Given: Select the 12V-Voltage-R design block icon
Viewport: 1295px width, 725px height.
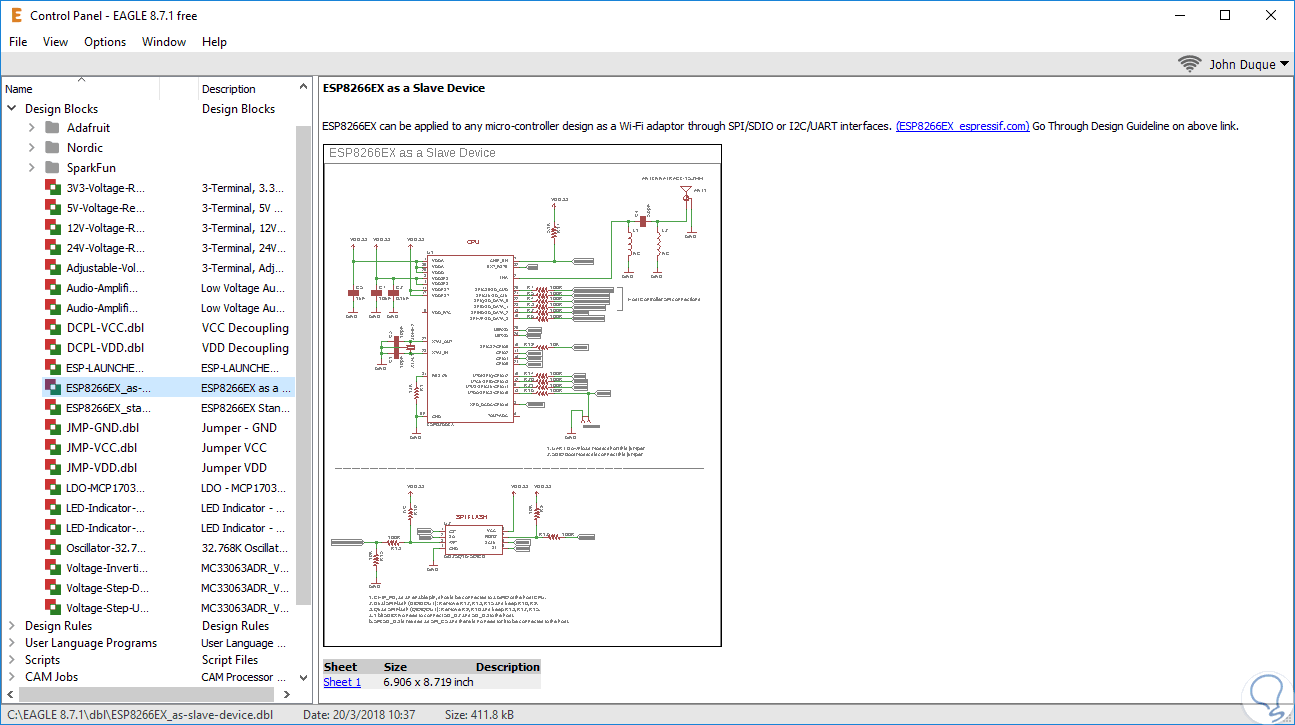Looking at the screenshot, I should point(53,228).
